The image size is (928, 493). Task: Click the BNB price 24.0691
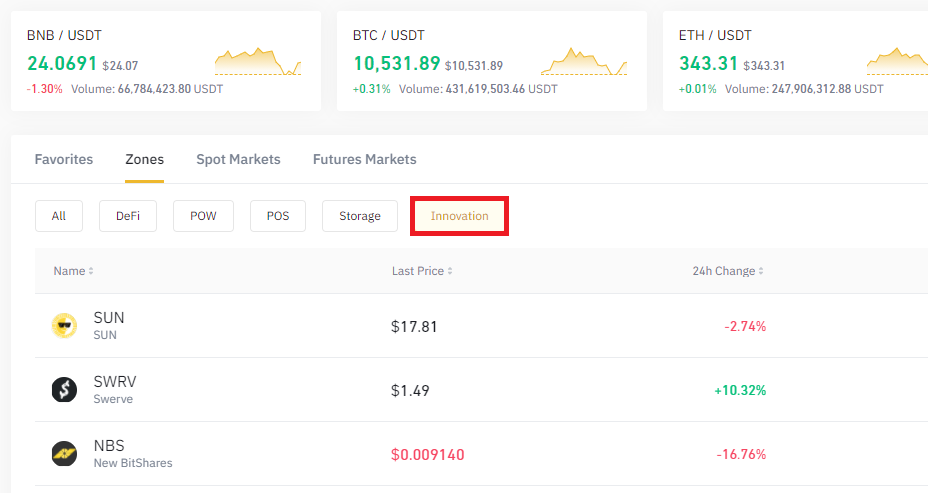(x=62, y=63)
